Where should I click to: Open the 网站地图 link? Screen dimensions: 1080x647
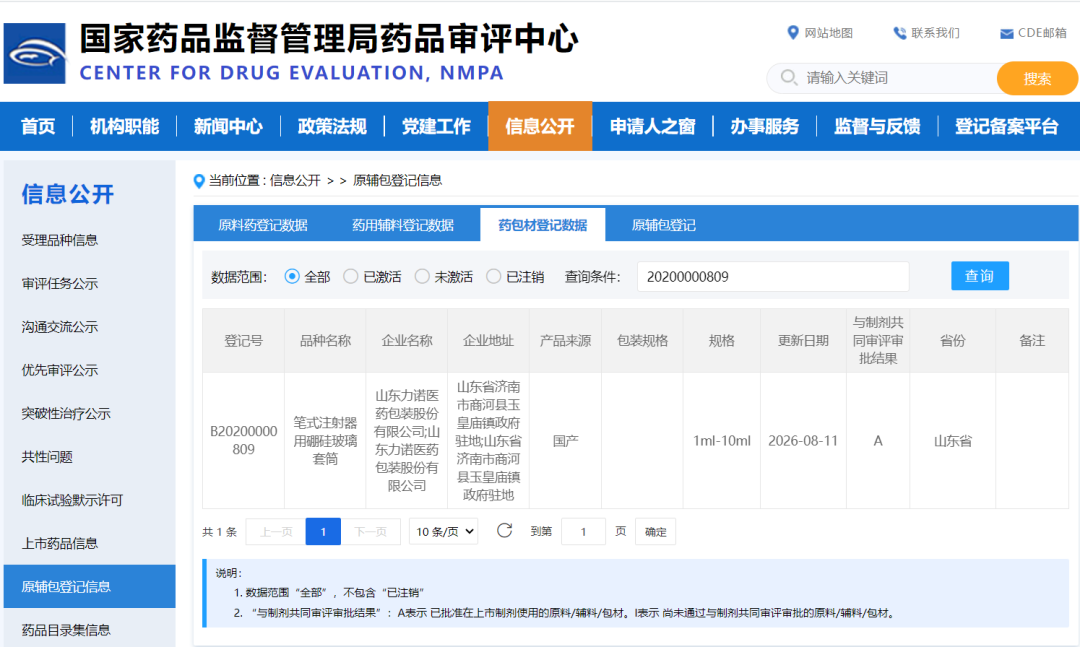(829, 33)
